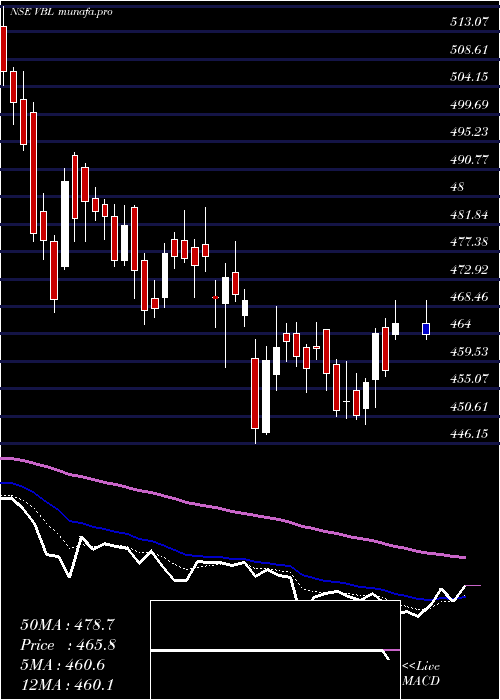The height and width of the screenshot is (700, 500).
Task: Click the <<Live MACD label
Action: pos(421,674)
